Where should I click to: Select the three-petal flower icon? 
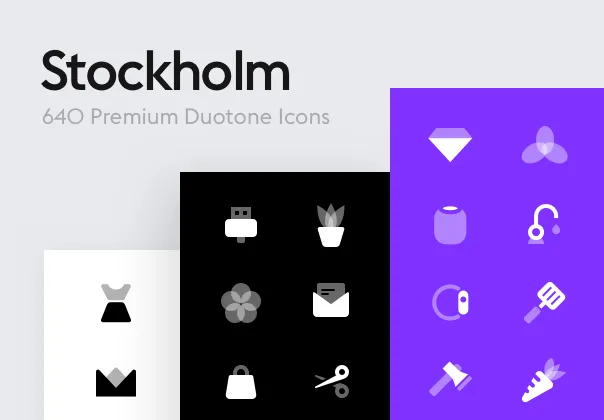pyautogui.click(x=544, y=145)
